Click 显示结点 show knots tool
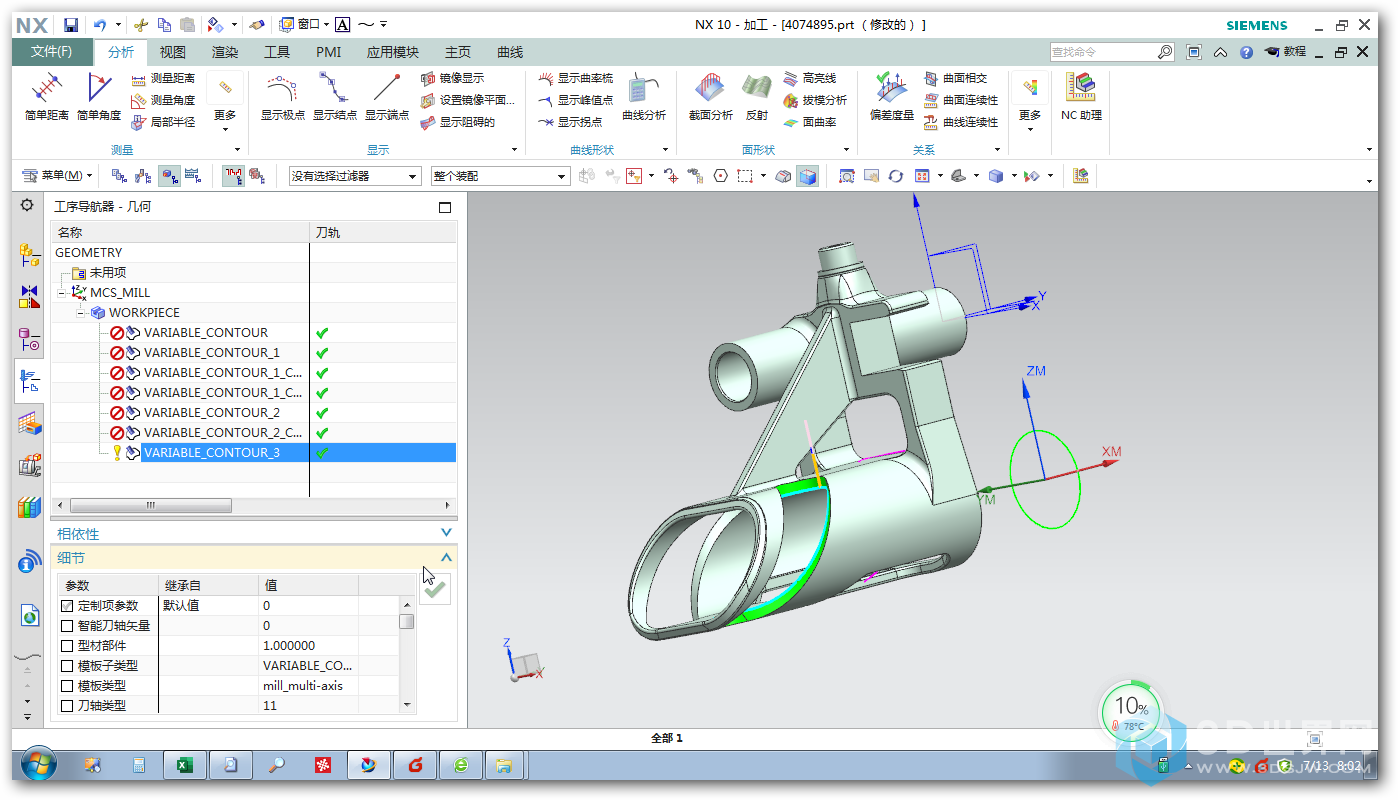The image size is (1398, 800). click(334, 98)
